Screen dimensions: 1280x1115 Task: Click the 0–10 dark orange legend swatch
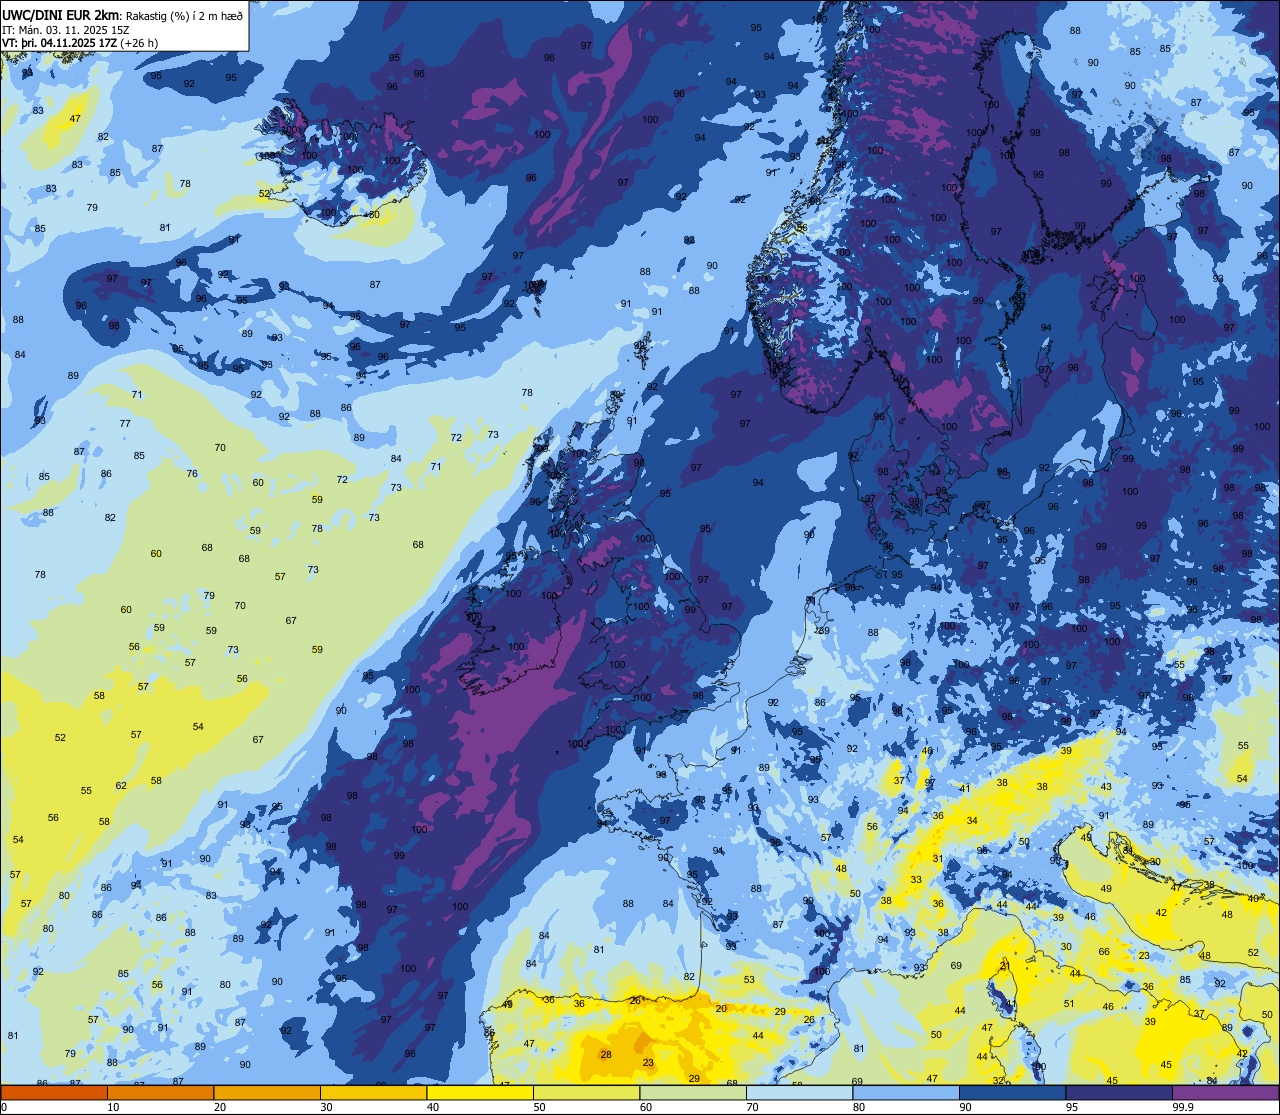pos(54,1092)
